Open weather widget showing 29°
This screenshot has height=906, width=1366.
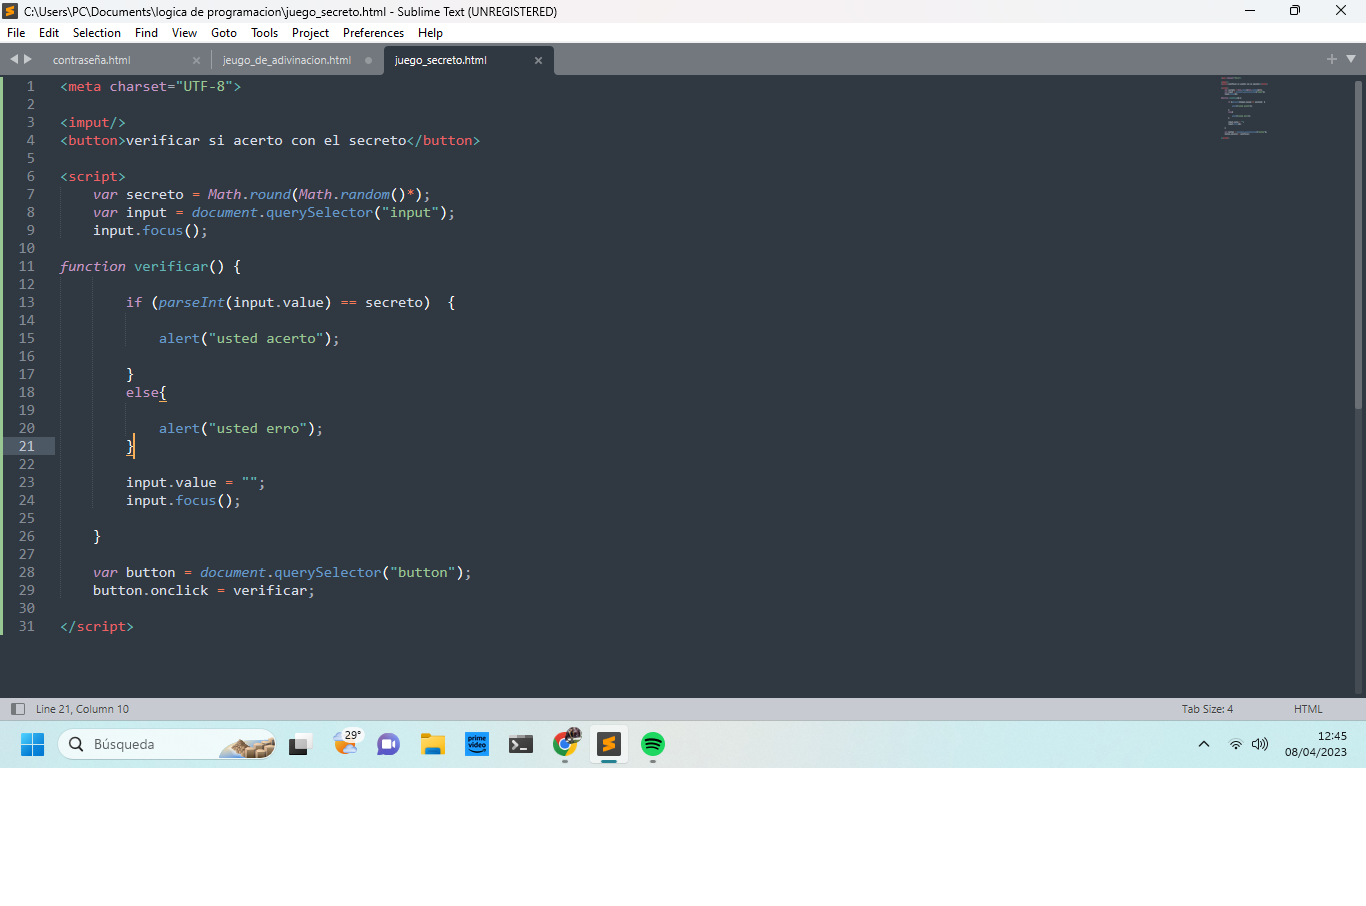coord(347,742)
